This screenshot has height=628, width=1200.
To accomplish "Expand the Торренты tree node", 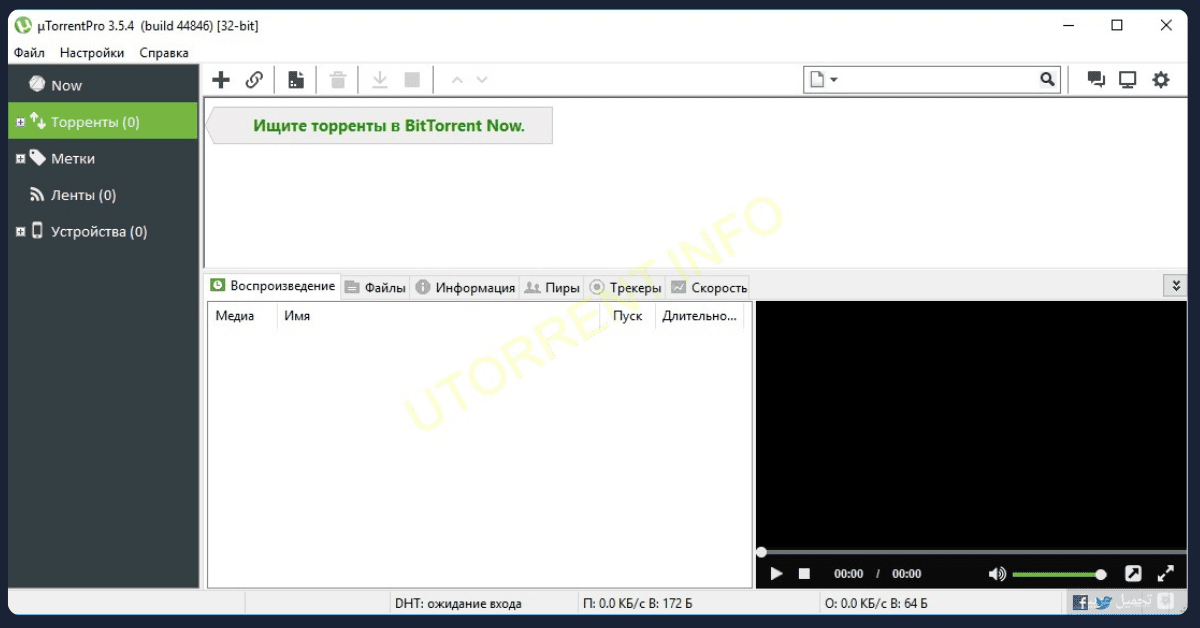I will pyautogui.click(x=19, y=122).
